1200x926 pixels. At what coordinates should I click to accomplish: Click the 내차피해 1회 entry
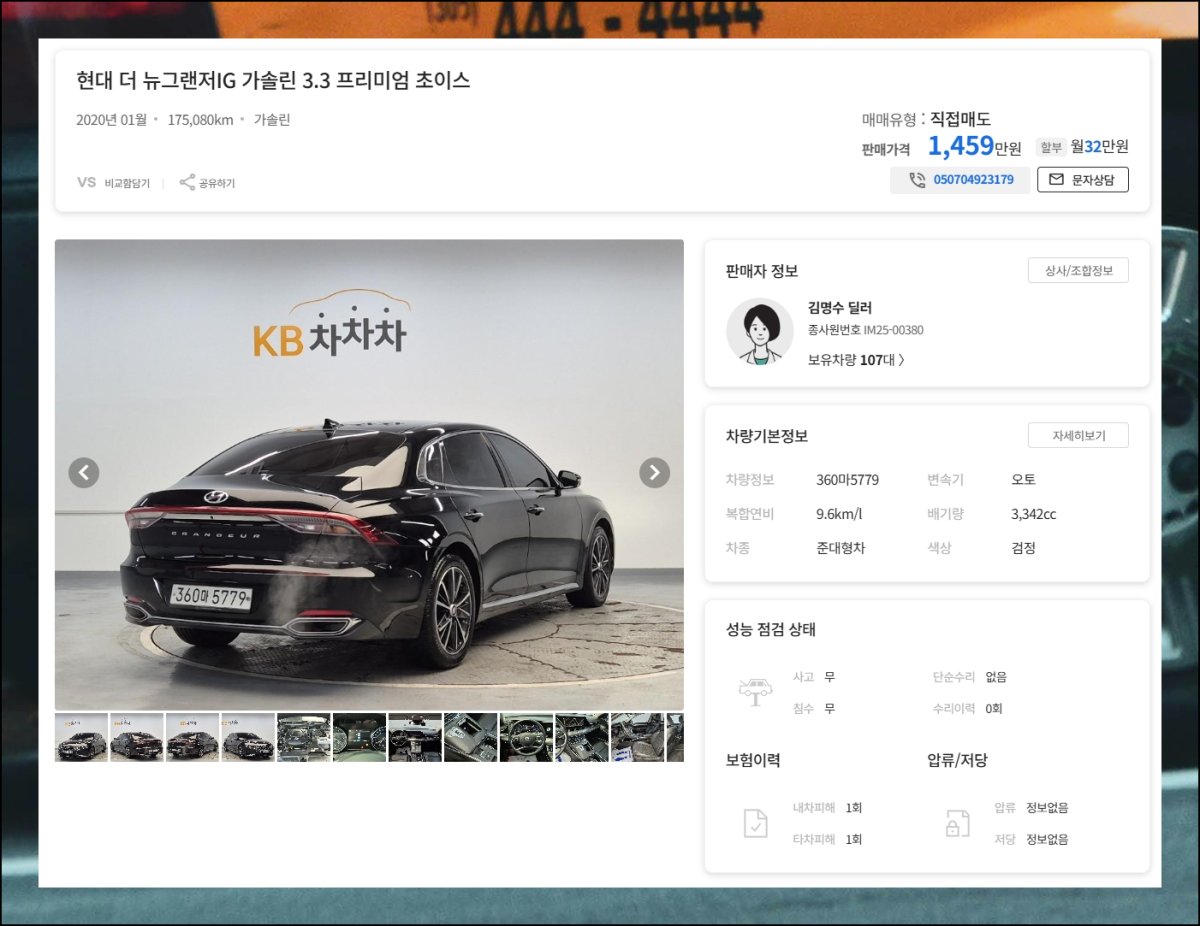coord(828,808)
